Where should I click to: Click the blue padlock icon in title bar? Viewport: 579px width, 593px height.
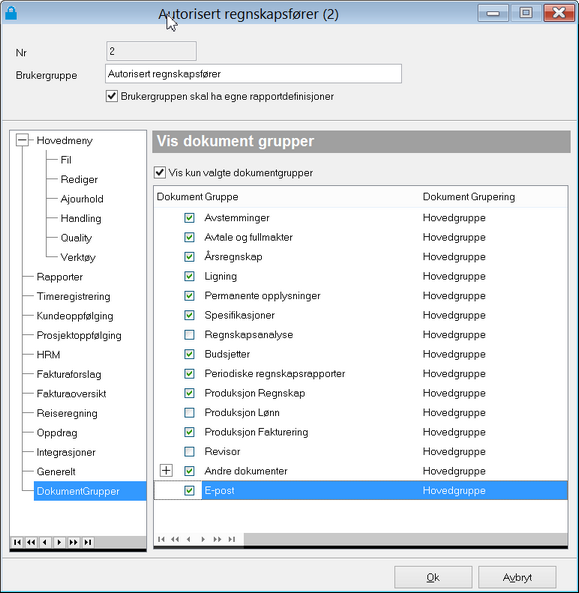[x=11, y=13]
